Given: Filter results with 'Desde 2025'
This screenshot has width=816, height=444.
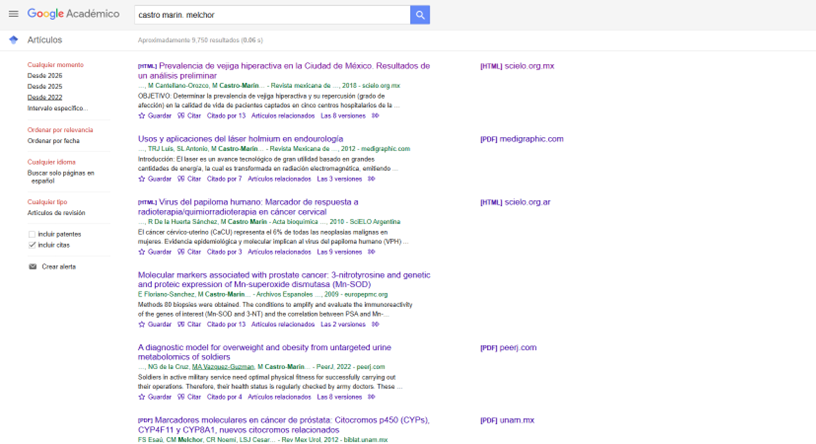Looking at the screenshot, I should (x=44, y=87).
